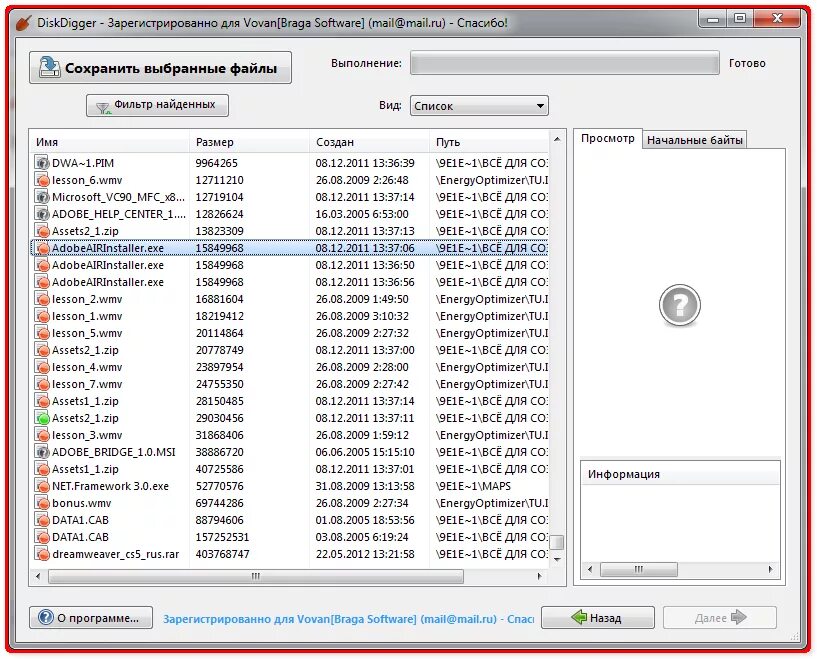Click the icon beside Assets1_1.zip sized 40725586
This screenshot has height=659, width=817.
click(x=42, y=469)
